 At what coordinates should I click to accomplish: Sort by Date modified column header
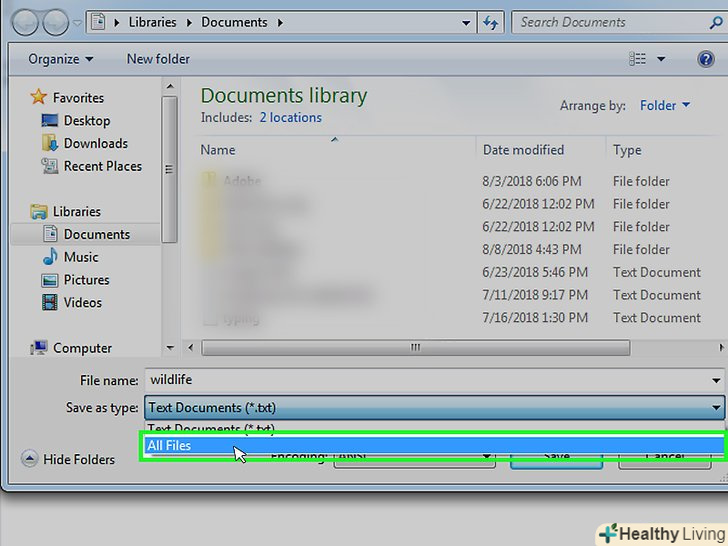[x=523, y=150]
